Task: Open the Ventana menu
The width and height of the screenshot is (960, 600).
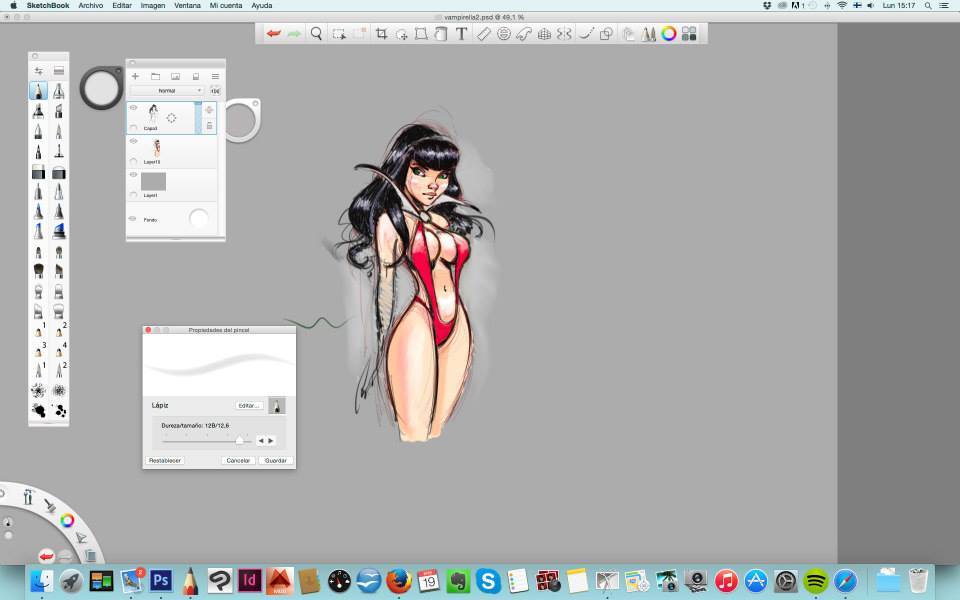Action: [x=187, y=5]
